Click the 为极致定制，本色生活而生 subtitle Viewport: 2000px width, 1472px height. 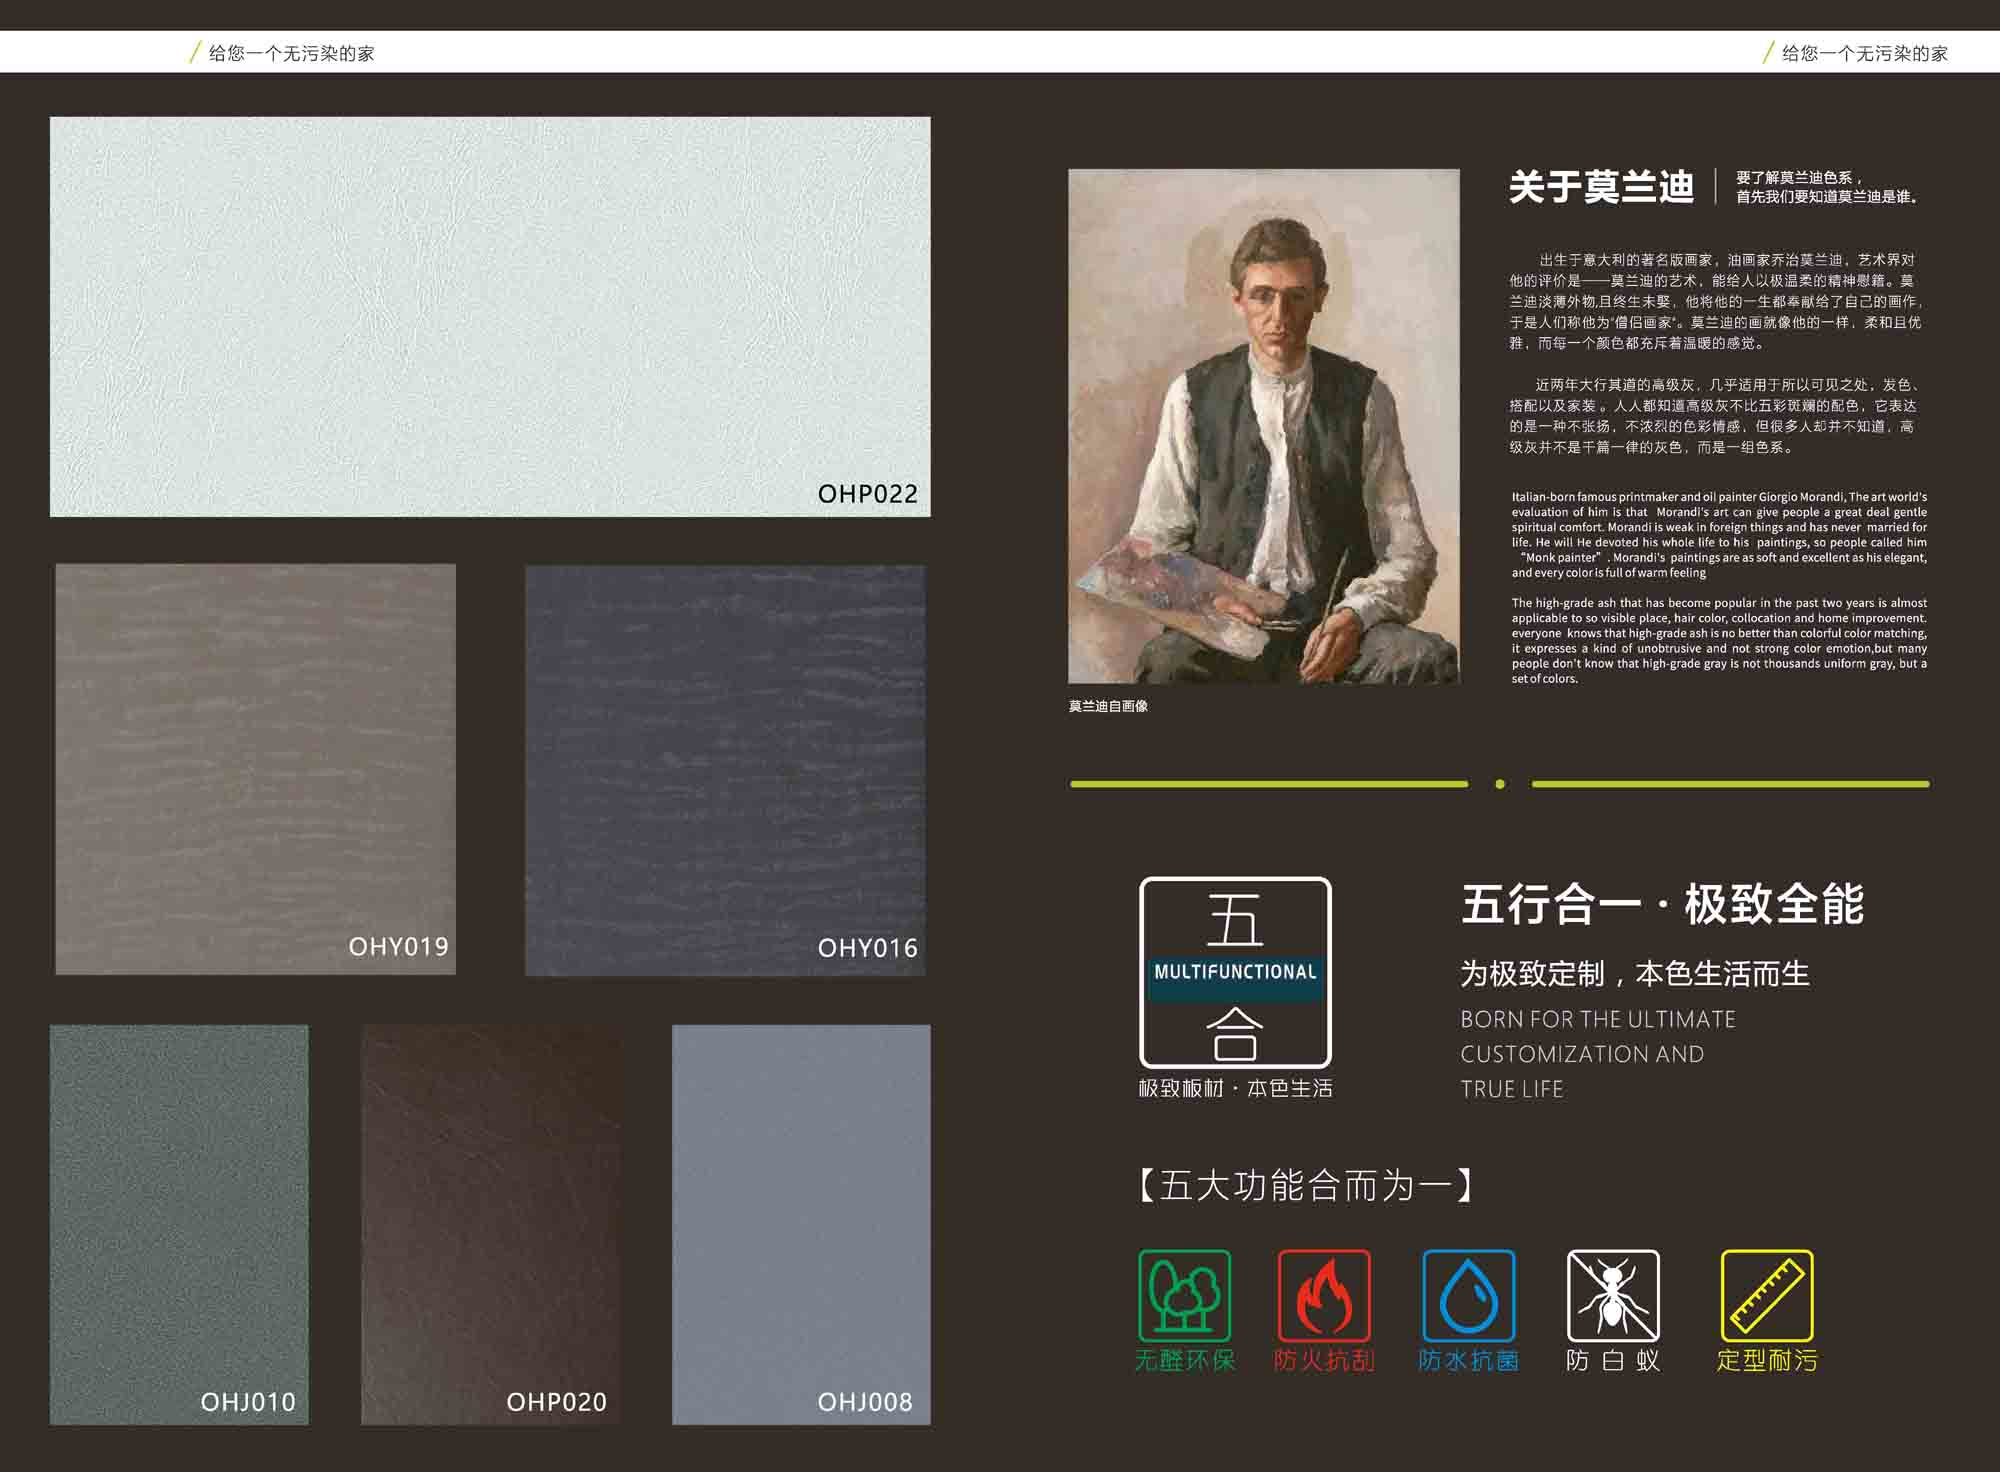pos(1635,973)
